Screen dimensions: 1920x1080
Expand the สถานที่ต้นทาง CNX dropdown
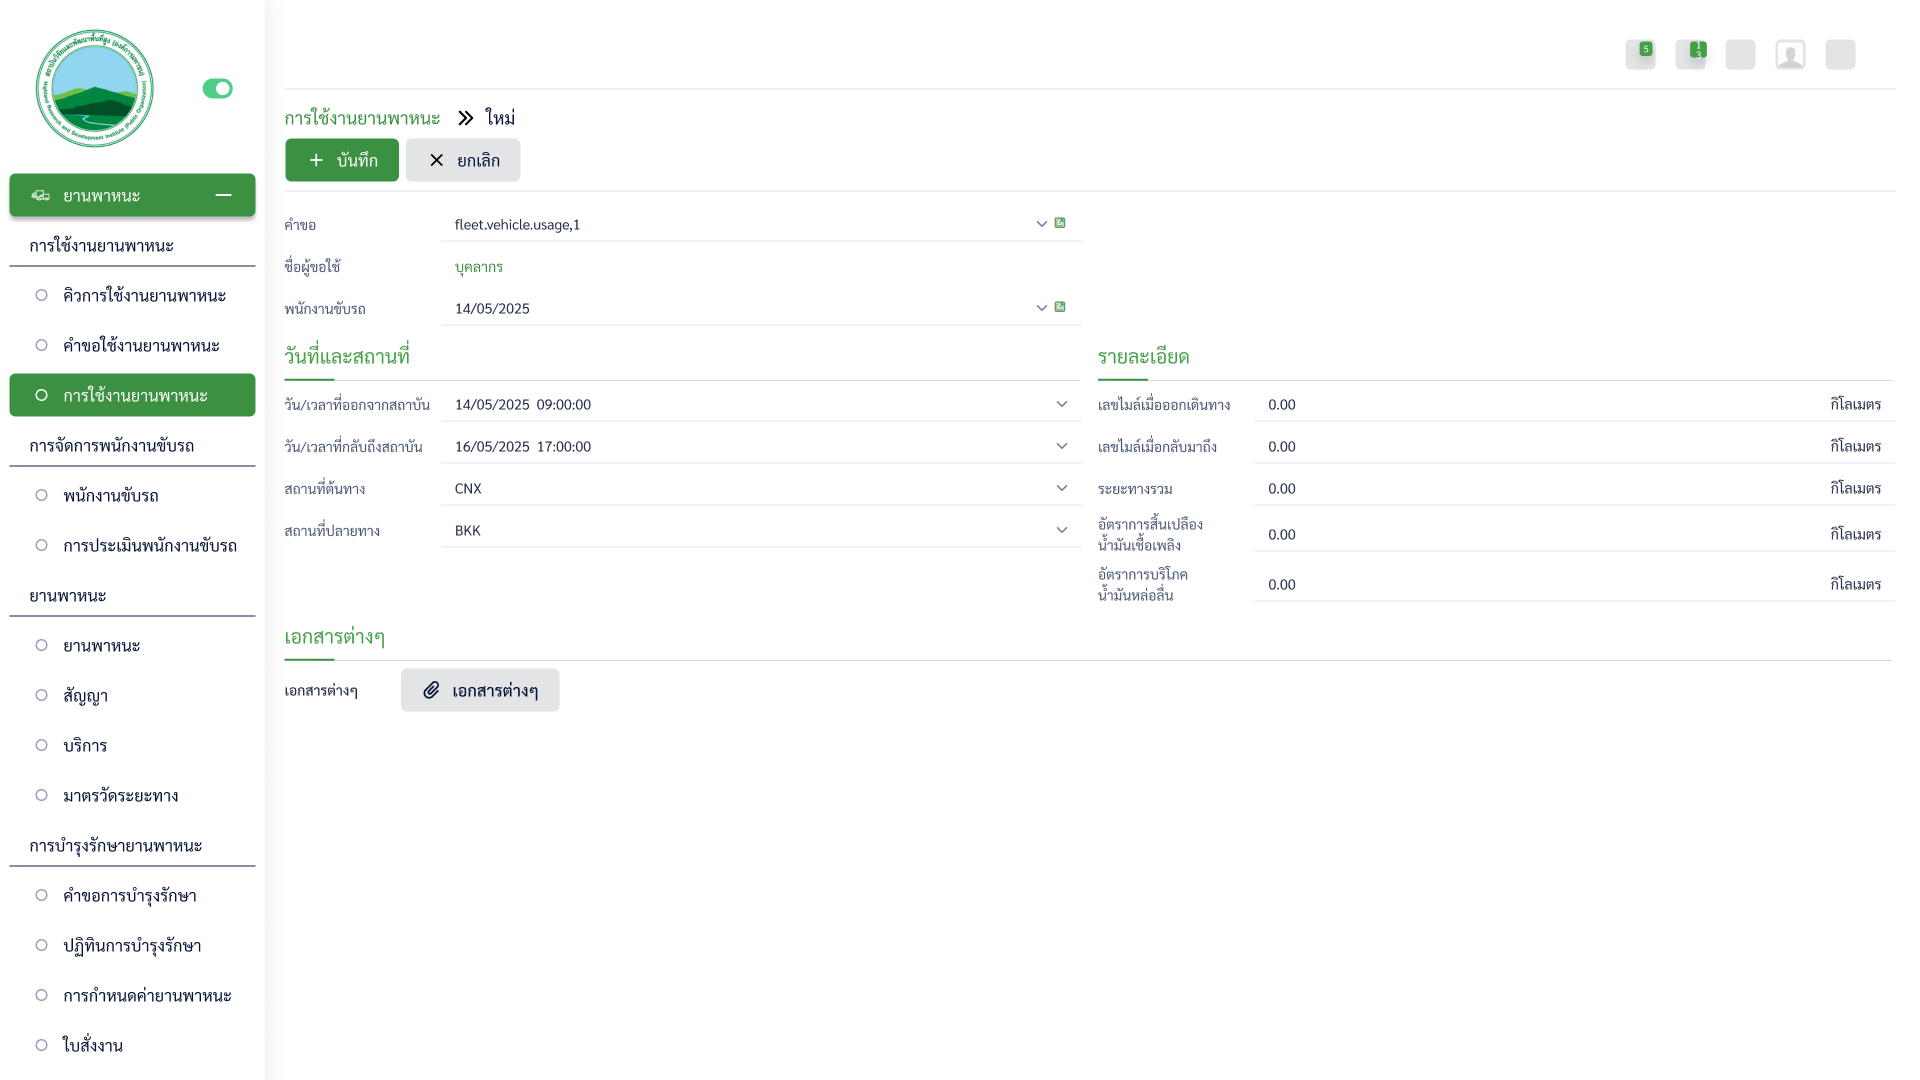pyautogui.click(x=1061, y=488)
